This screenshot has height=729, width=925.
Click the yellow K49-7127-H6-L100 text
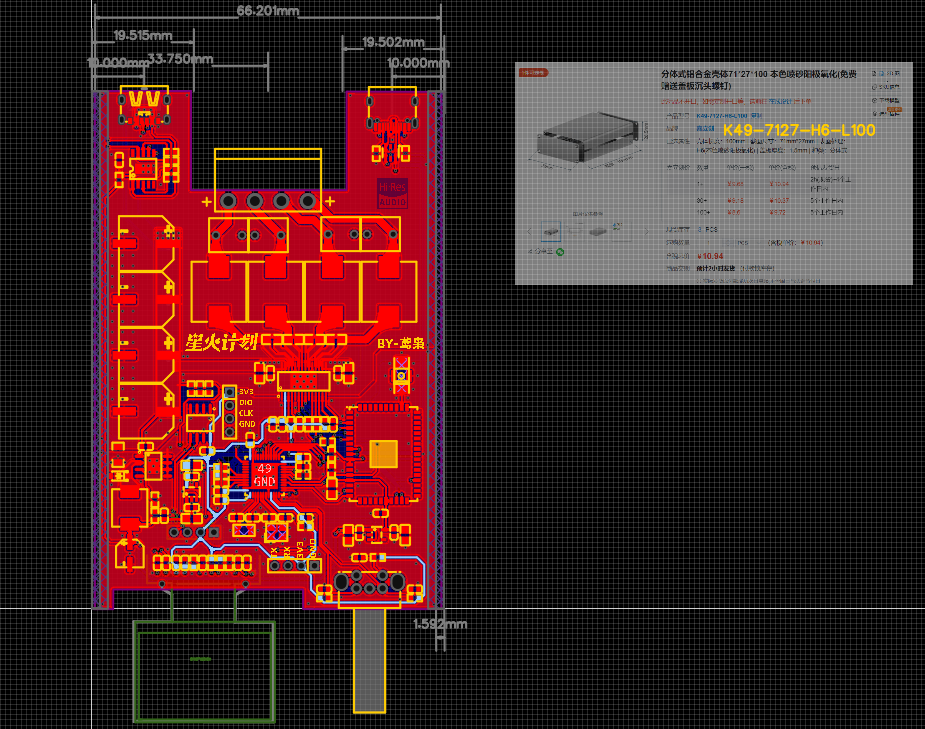click(x=799, y=130)
